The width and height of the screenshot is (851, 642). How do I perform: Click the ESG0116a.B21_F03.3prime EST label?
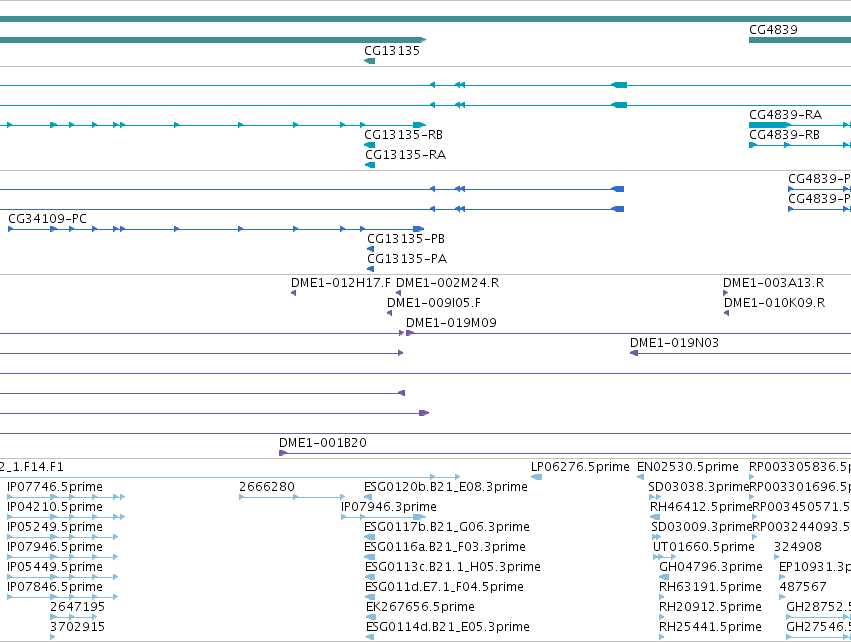[x=445, y=547]
